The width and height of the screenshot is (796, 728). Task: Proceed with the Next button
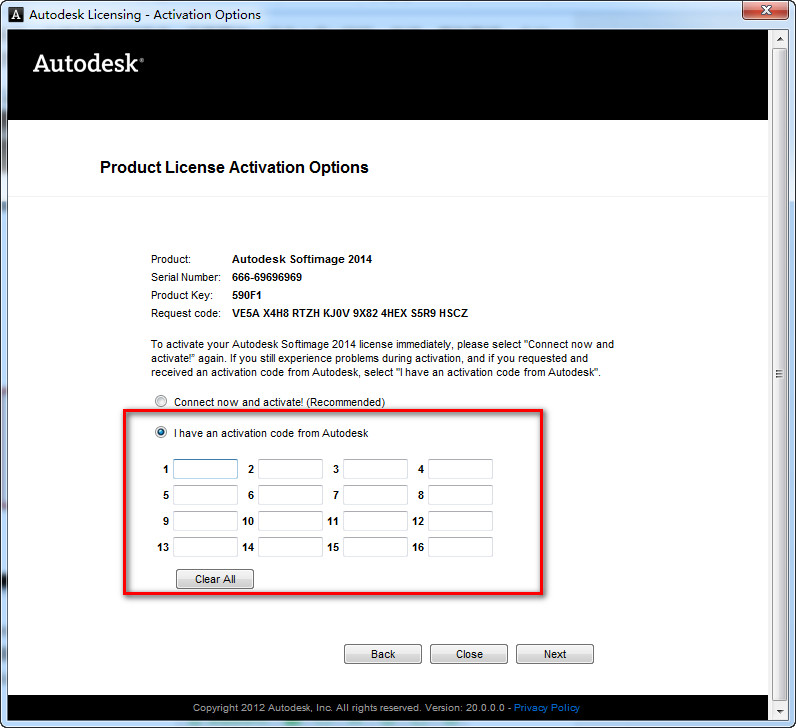[x=555, y=654]
